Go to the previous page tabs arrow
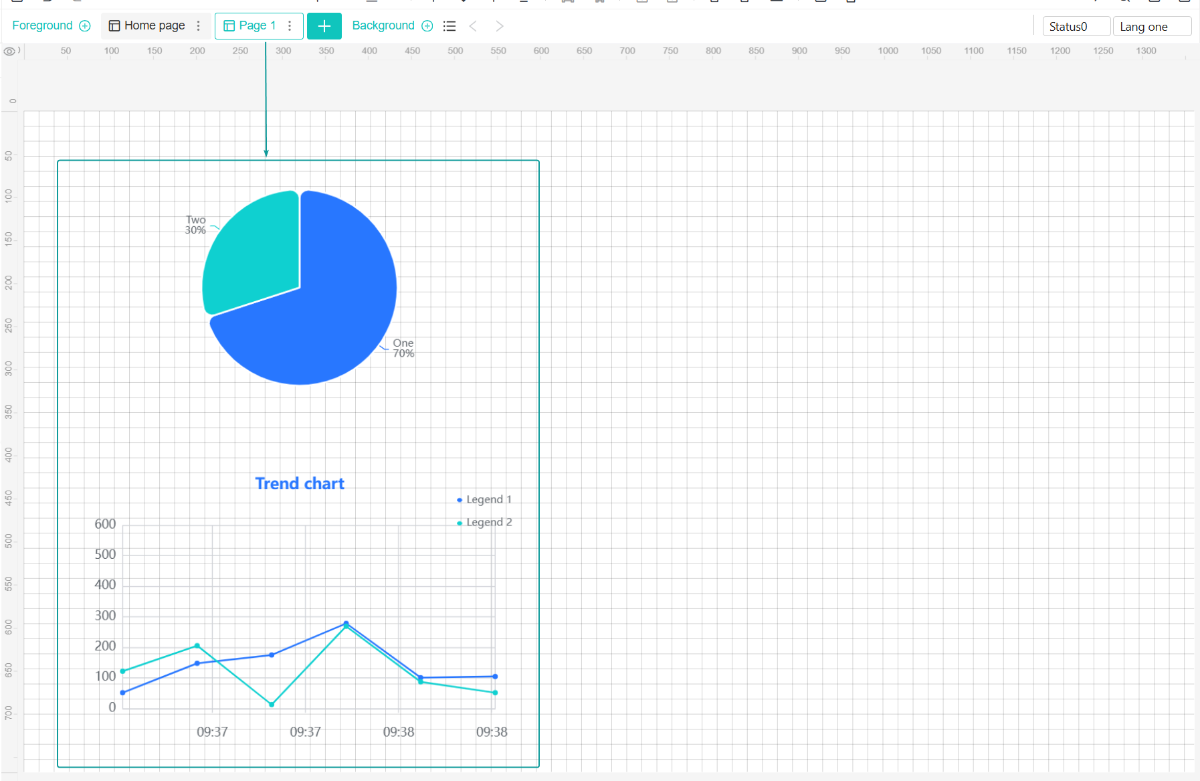Image resolution: width=1200 pixels, height=781 pixels. coord(473,26)
